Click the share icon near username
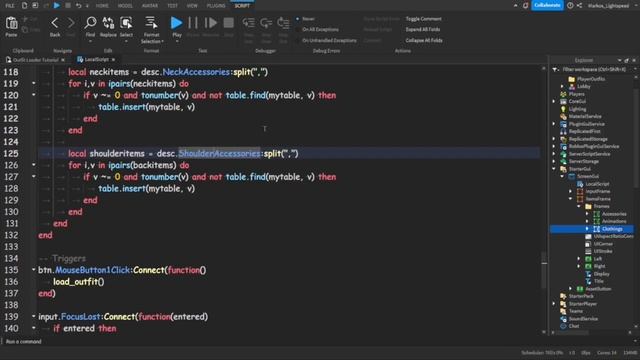640x360 pixels. [x=580, y=5]
